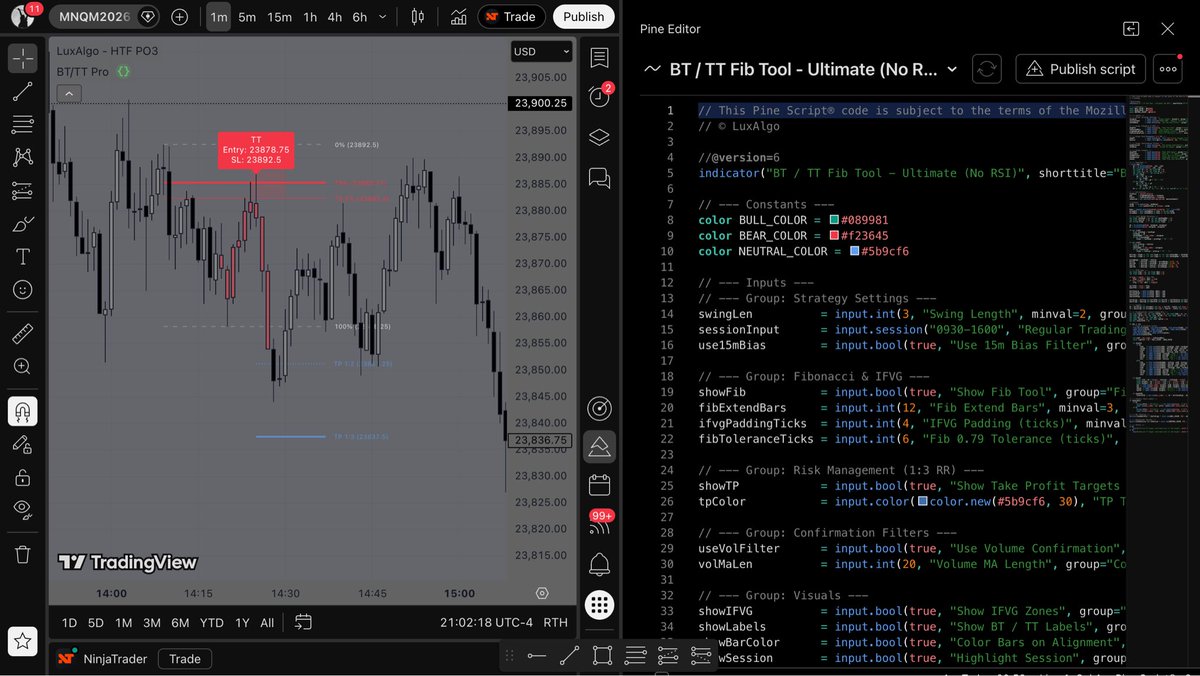1200x676 pixels.
Task: Select the 1m timeframe
Action: tap(218, 17)
